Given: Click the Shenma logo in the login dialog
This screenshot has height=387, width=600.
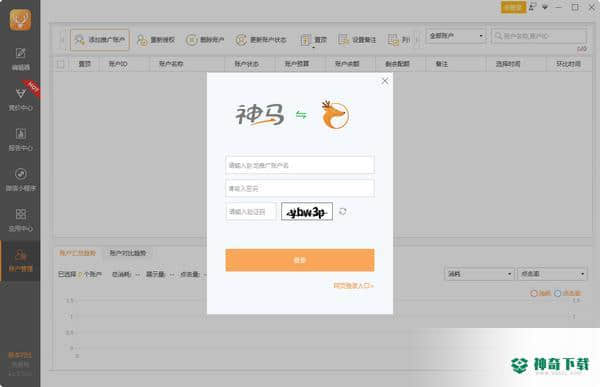Looking at the screenshot, I should click(x=260, y=115).
